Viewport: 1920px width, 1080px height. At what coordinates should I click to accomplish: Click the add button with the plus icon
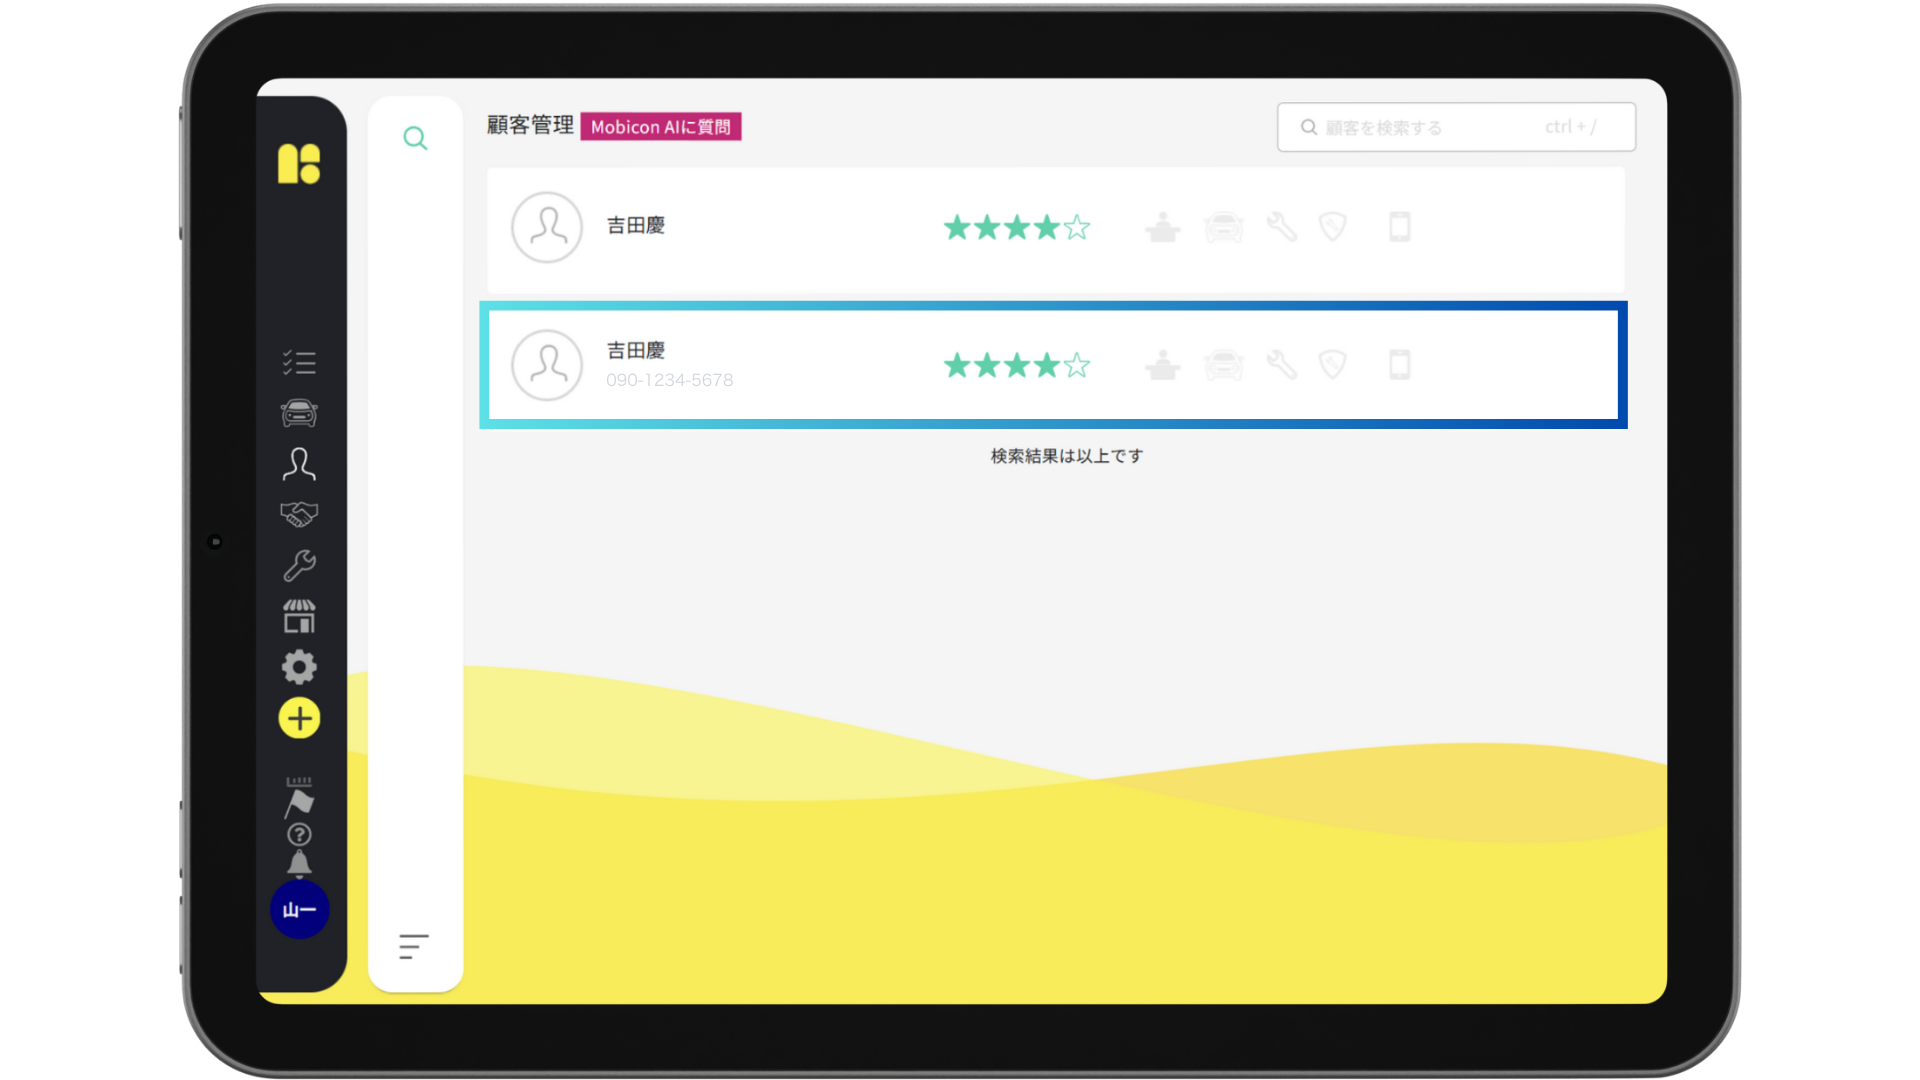(299, 718)
